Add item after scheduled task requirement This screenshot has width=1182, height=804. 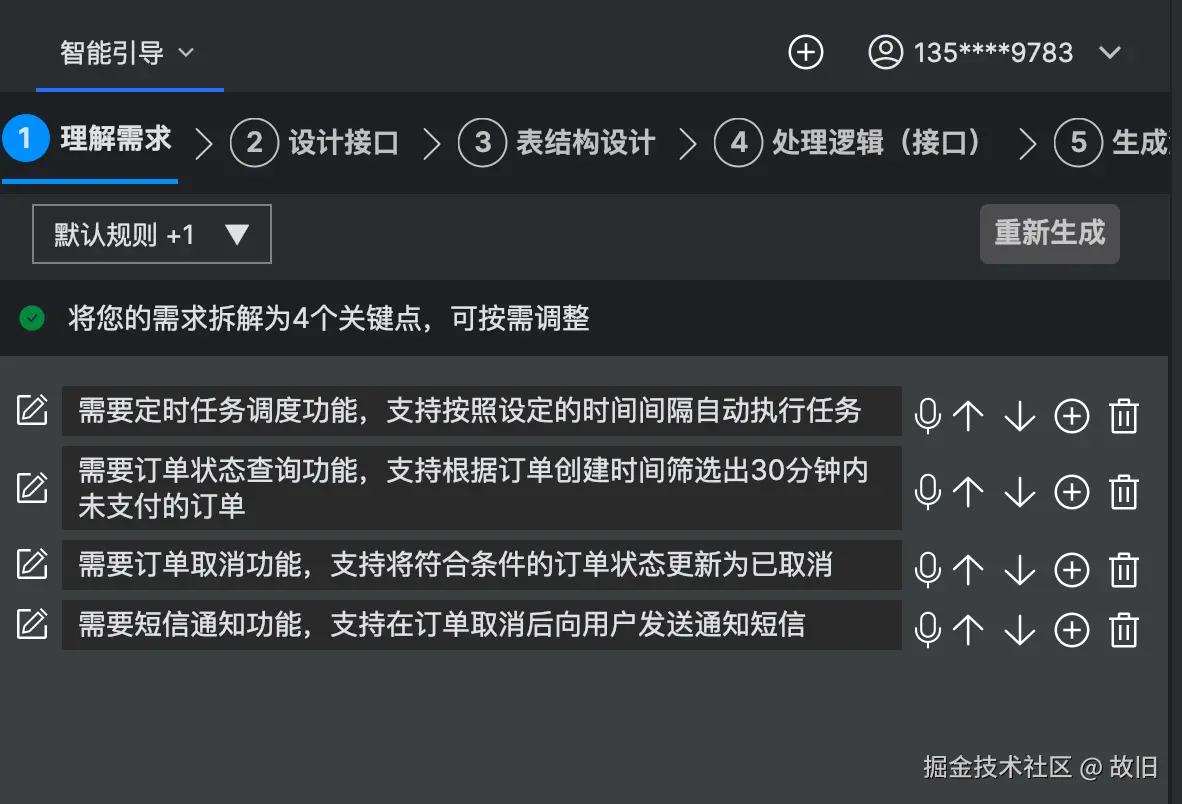1072,416
